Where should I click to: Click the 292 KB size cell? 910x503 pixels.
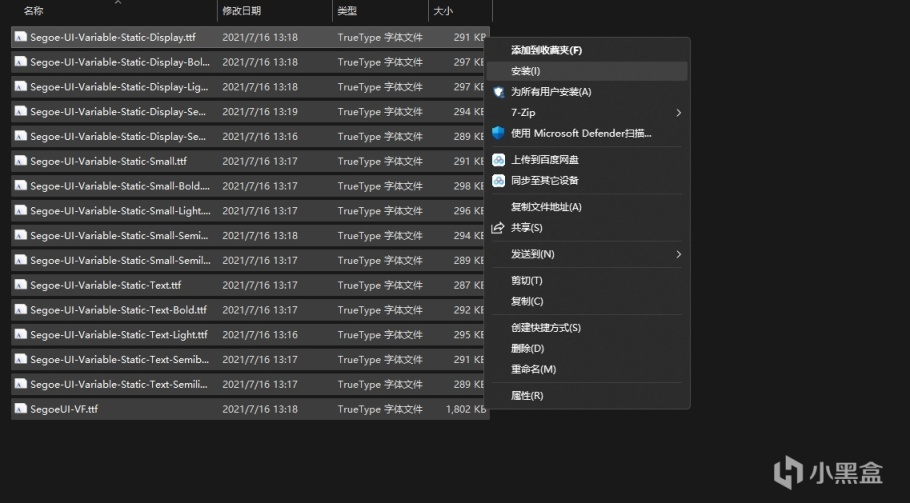click(x=470, y=310)
